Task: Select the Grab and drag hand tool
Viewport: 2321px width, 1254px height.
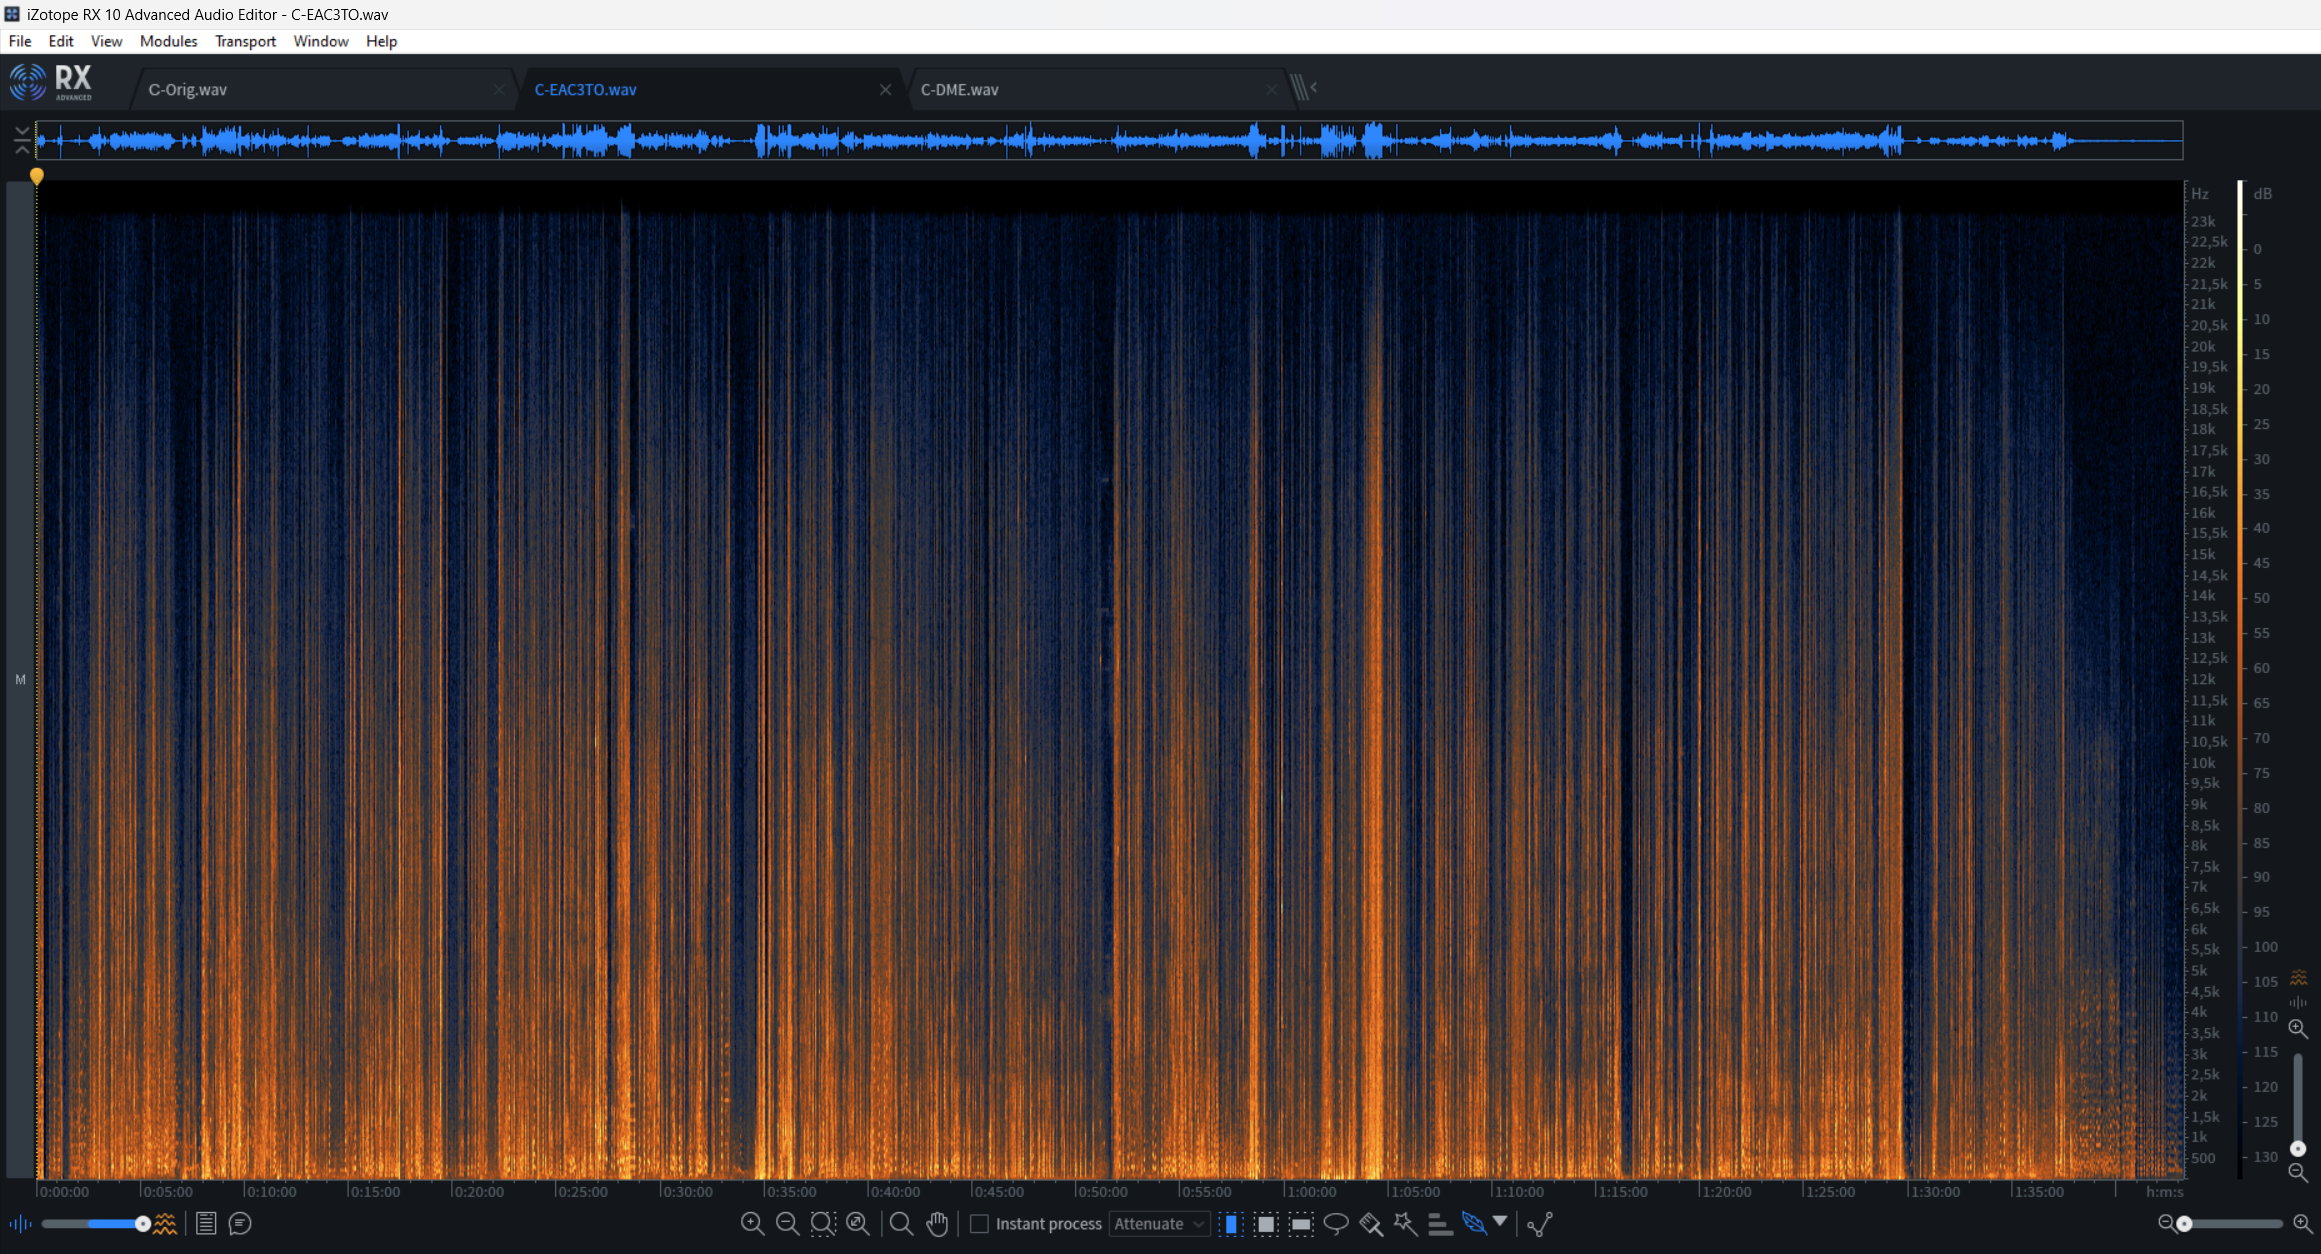Action: [937, 1223]
